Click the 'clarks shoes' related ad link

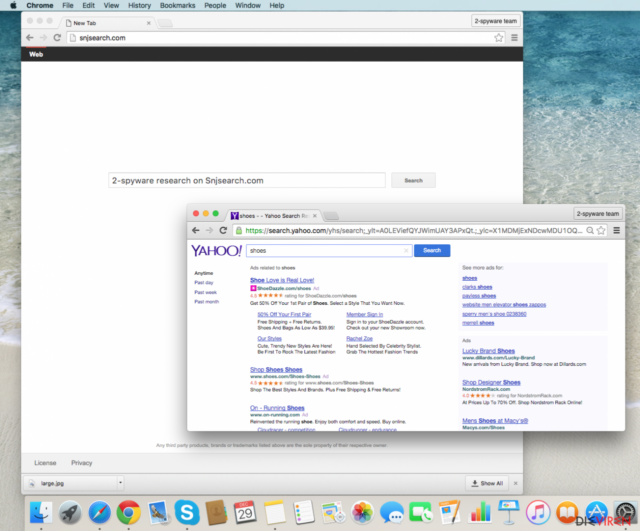coord(477,287)
